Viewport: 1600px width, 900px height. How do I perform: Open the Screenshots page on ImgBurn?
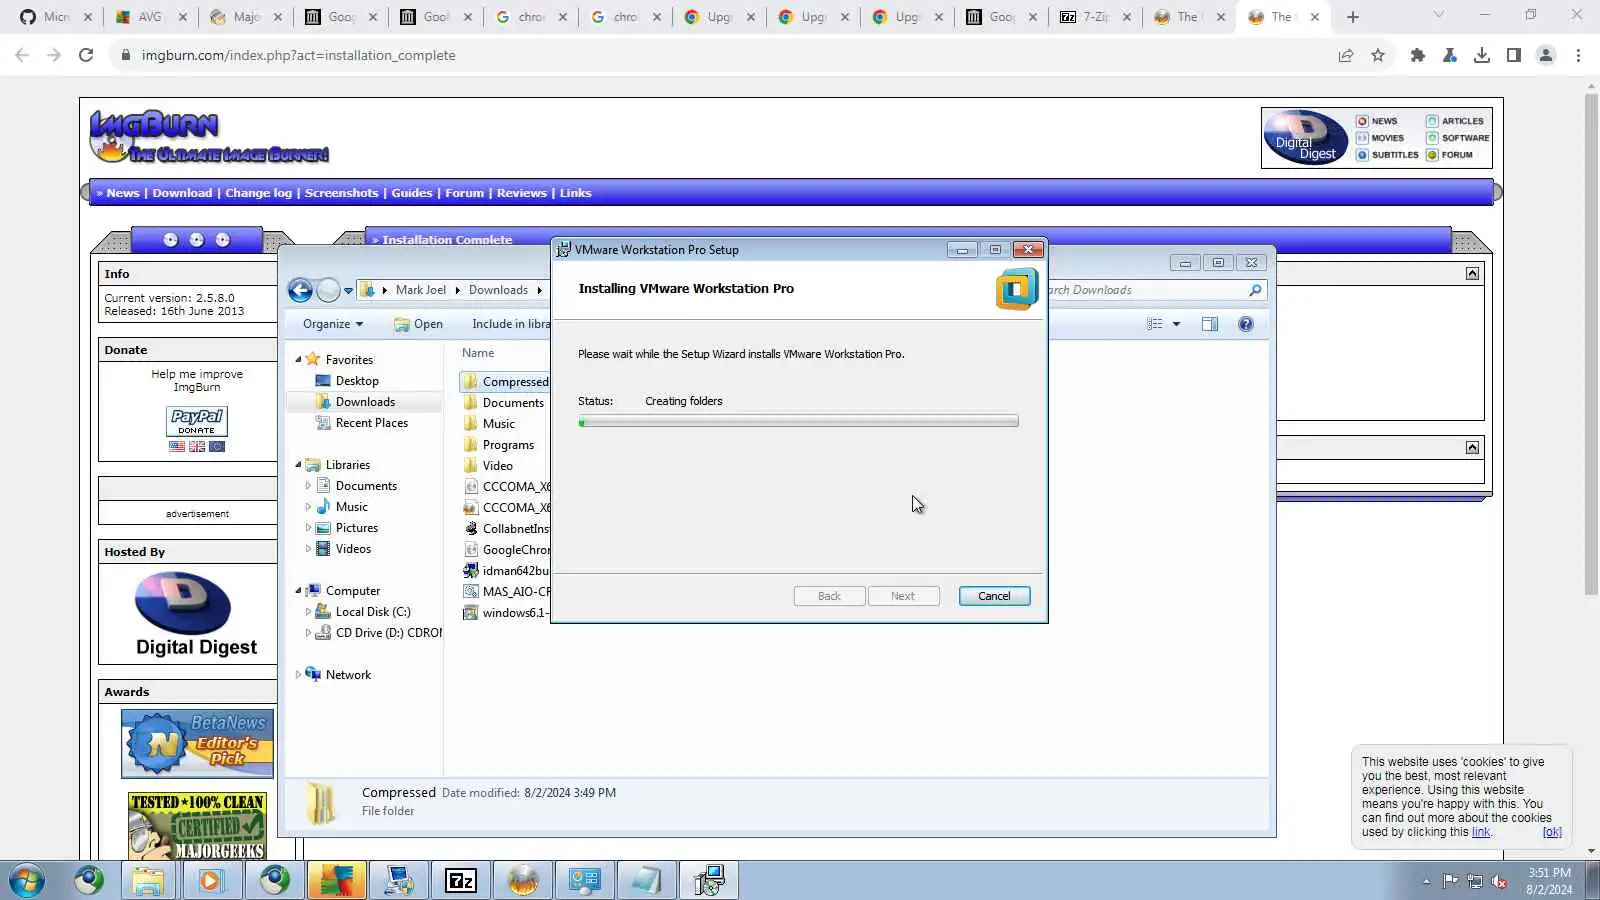[x=342, y=193]
